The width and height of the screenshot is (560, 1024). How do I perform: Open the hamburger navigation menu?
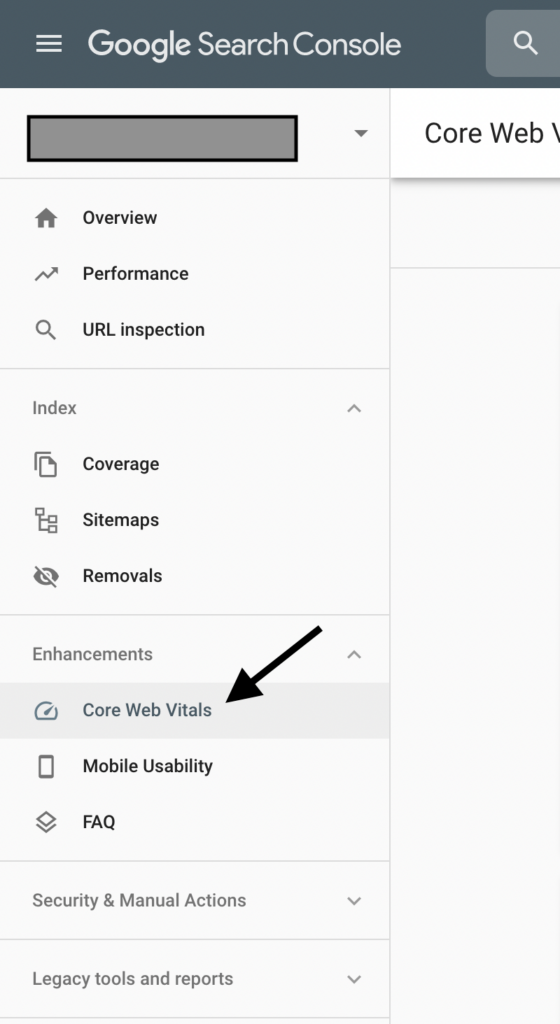tap(49, 44)
